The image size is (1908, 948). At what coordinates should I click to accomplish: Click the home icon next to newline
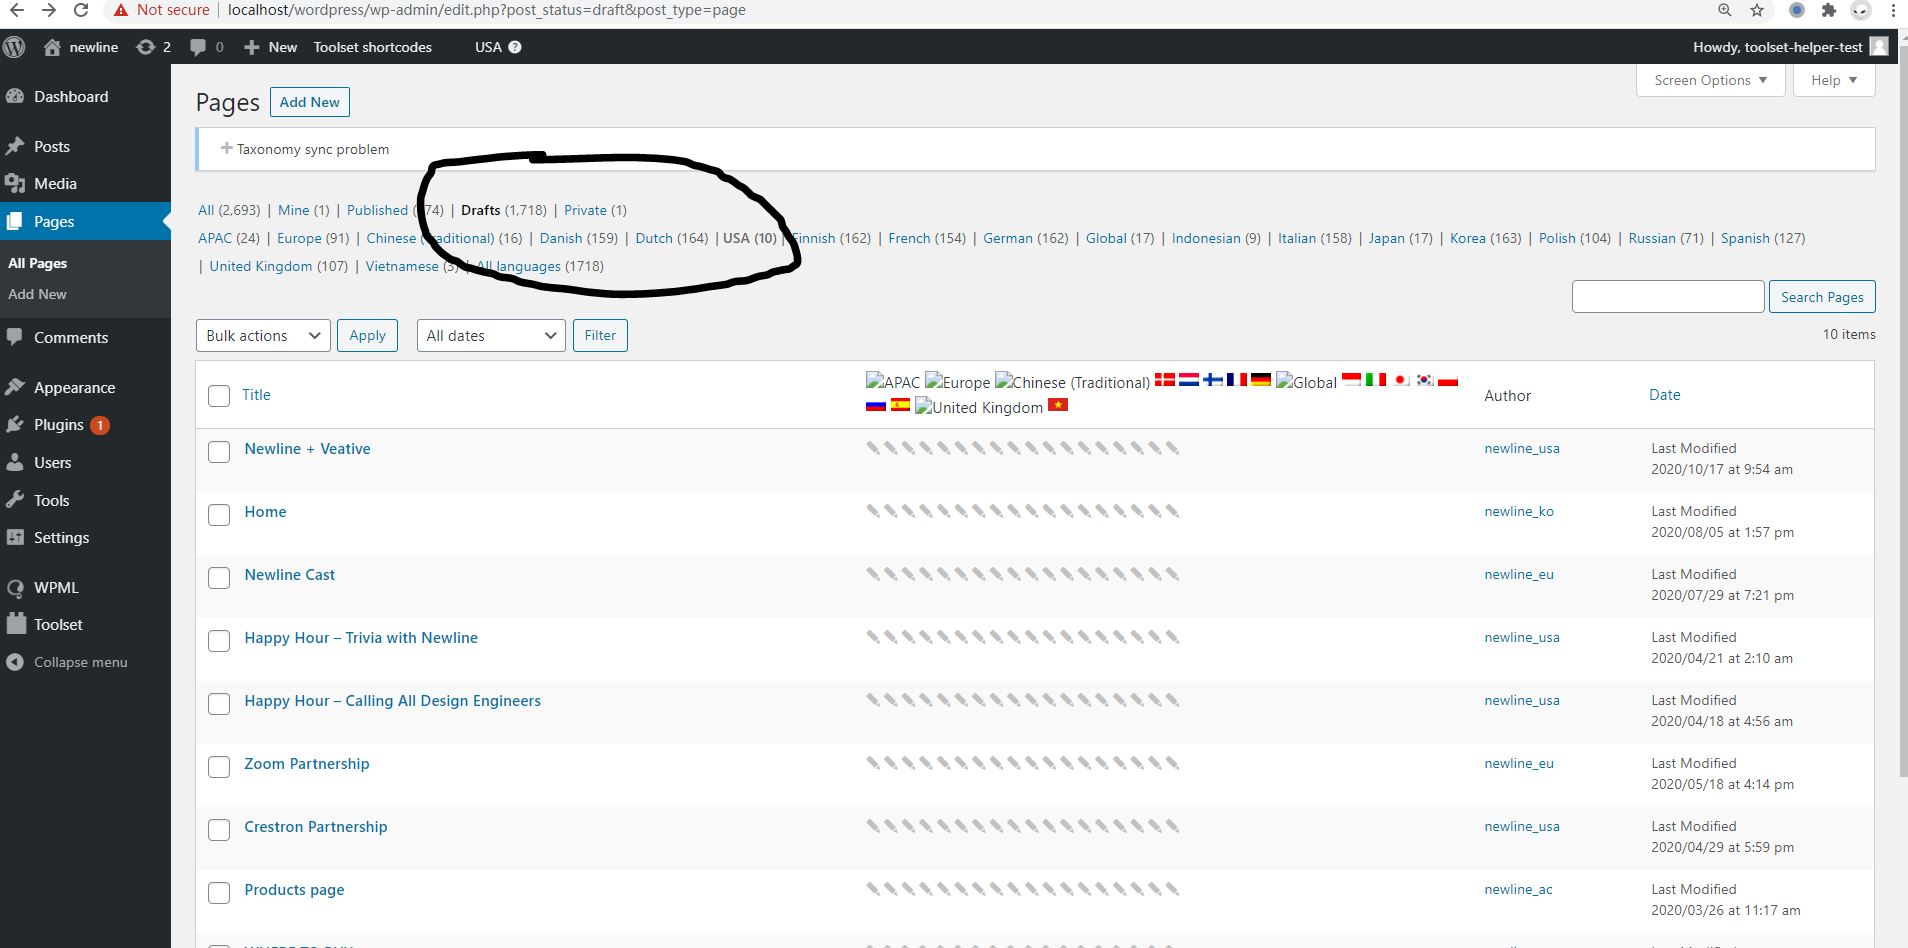tap(52, 47)
